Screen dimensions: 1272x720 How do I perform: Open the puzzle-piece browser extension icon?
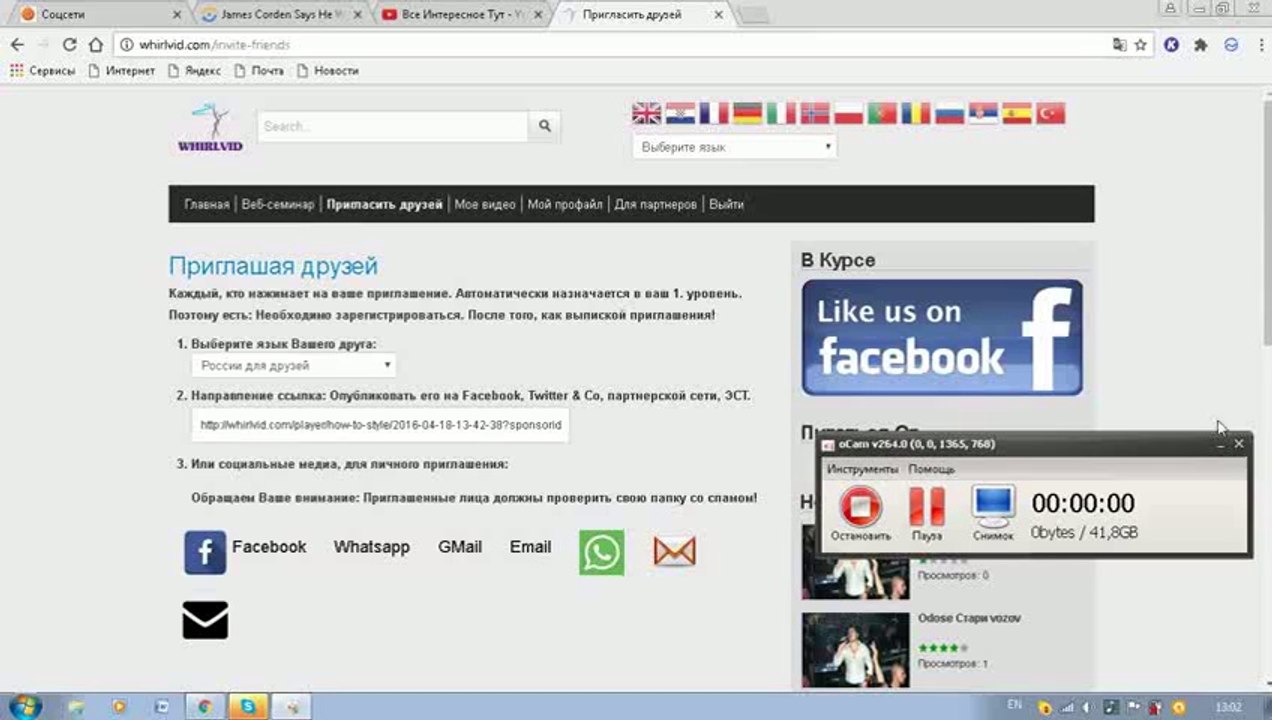[1201, 45]
